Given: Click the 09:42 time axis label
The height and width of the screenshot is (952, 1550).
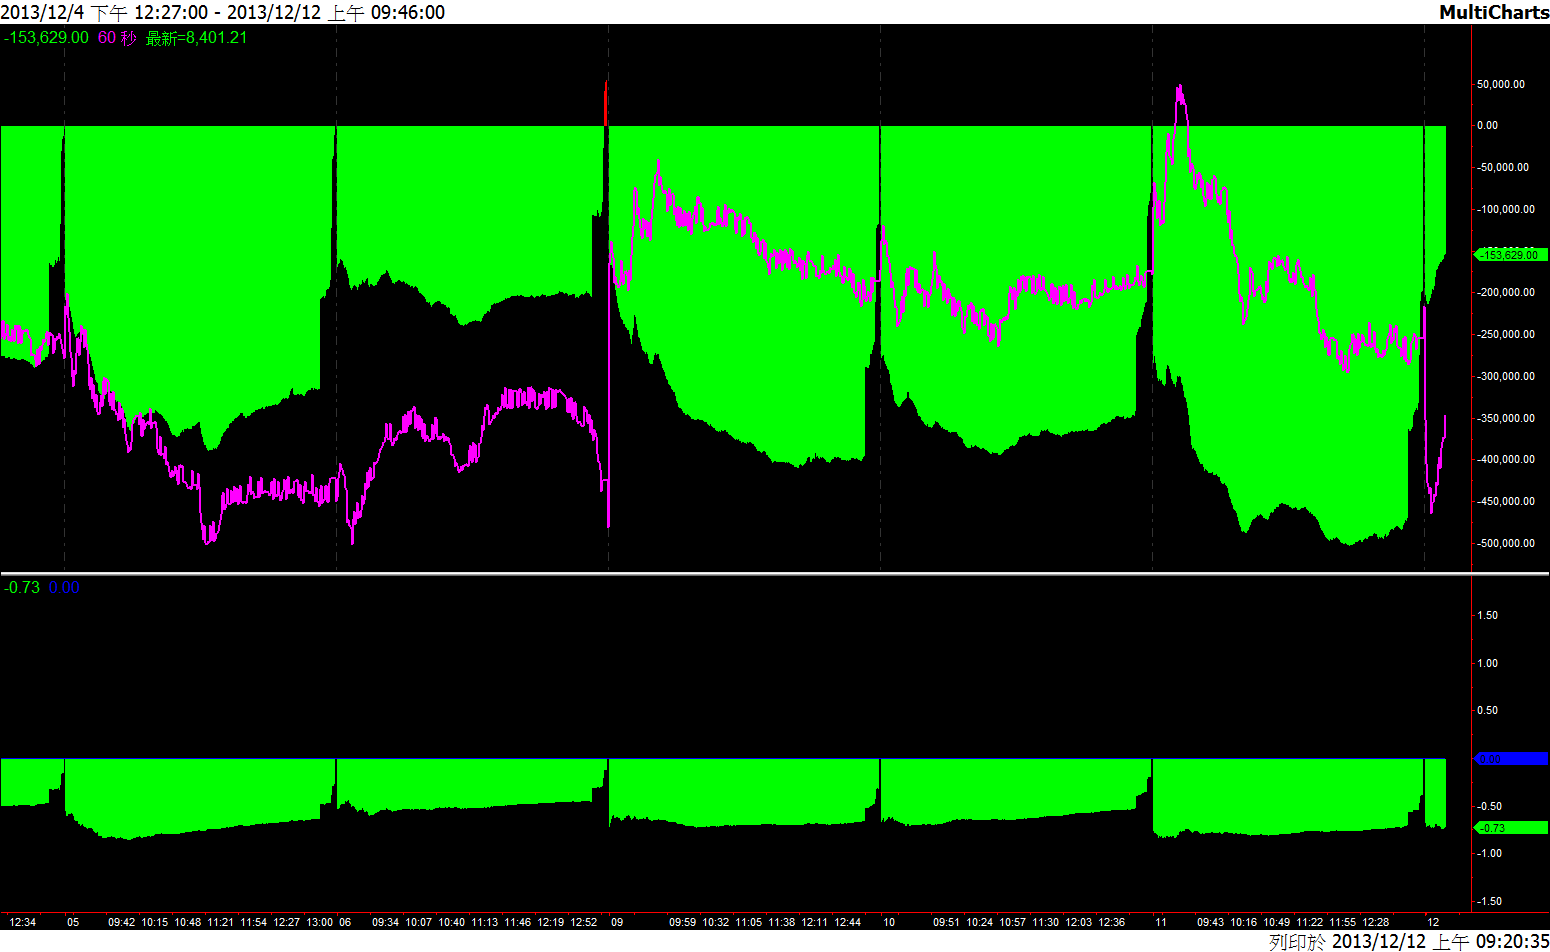Looking at the screenshot, I should click(122, 922).
